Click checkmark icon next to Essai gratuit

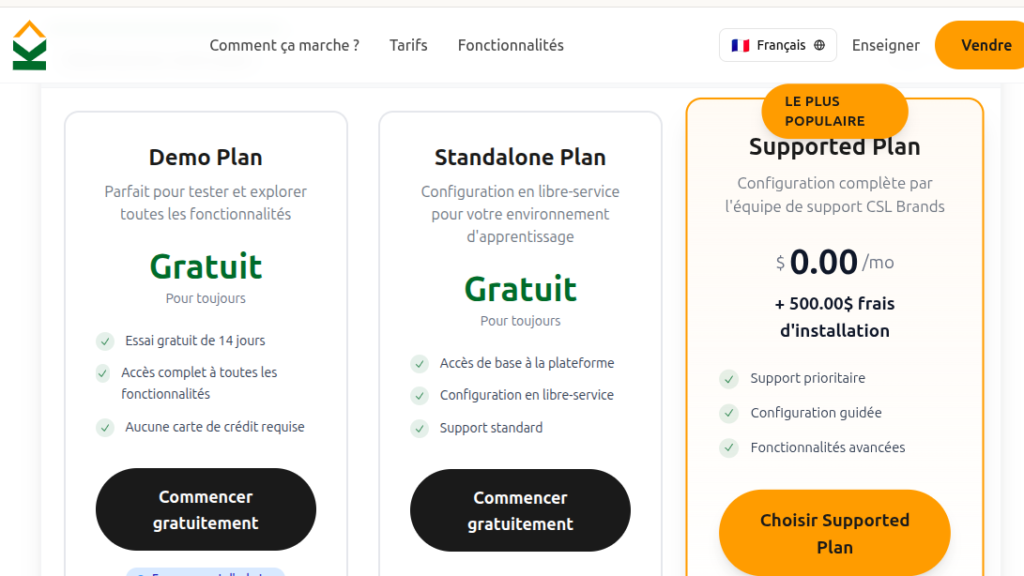coord(105,341)
